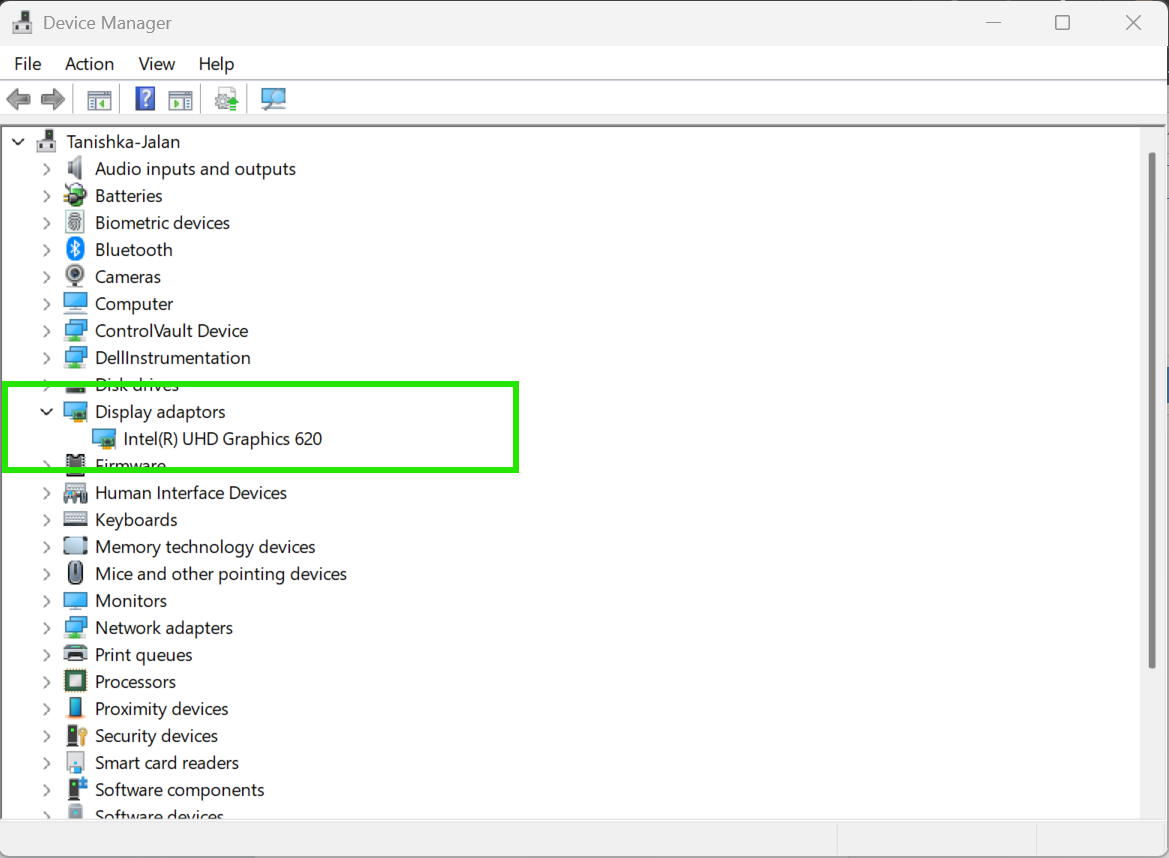This screenshot has width=1169, height=858.
Task: Expand the Audio inputs and outputs chevron
Action: click(47, 169)
